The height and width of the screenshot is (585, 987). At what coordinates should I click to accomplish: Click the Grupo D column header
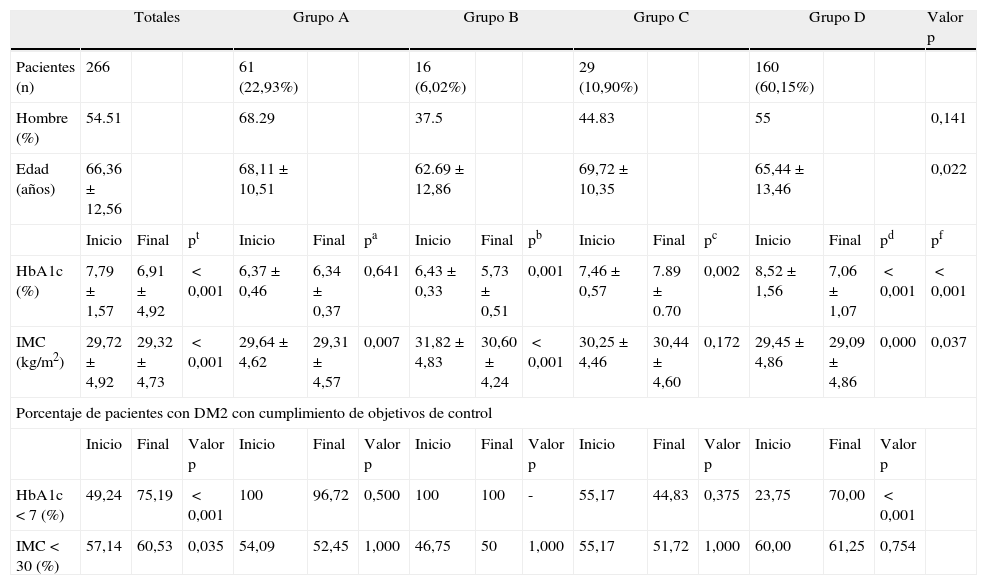pos(837,18)
